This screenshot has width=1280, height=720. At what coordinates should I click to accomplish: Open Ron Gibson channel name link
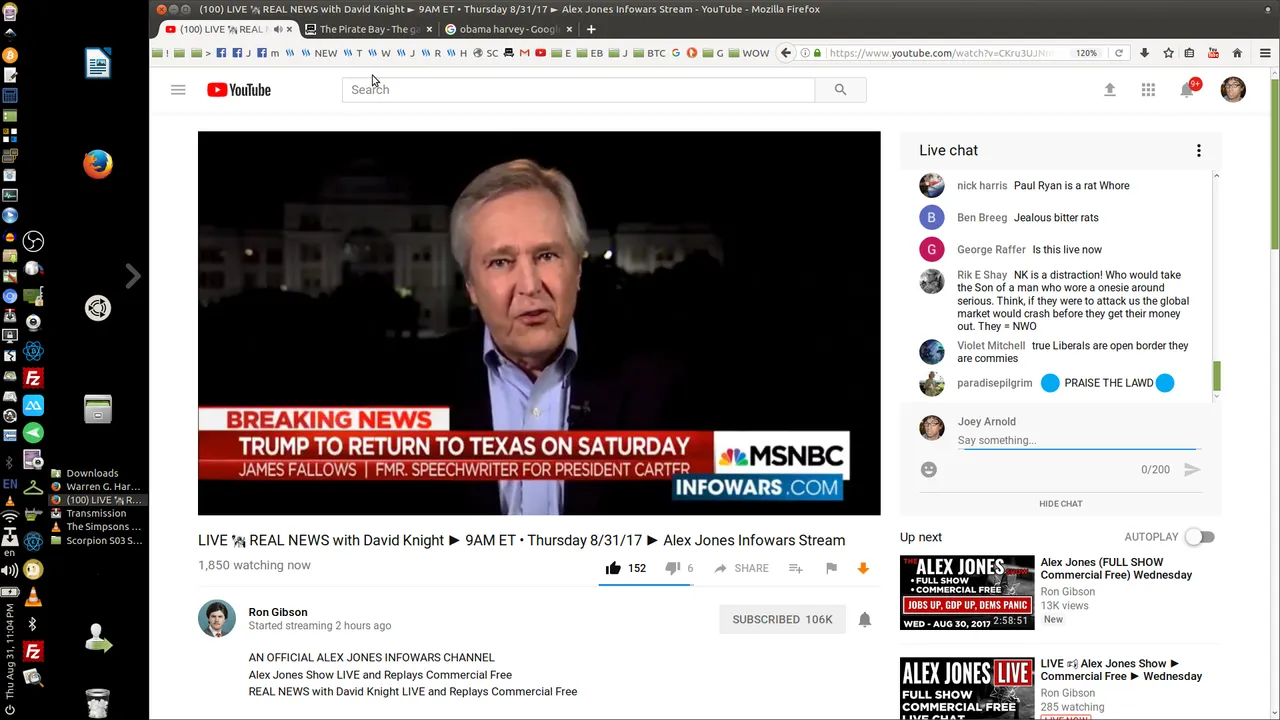pyautogui.click(x=278, y=612)
